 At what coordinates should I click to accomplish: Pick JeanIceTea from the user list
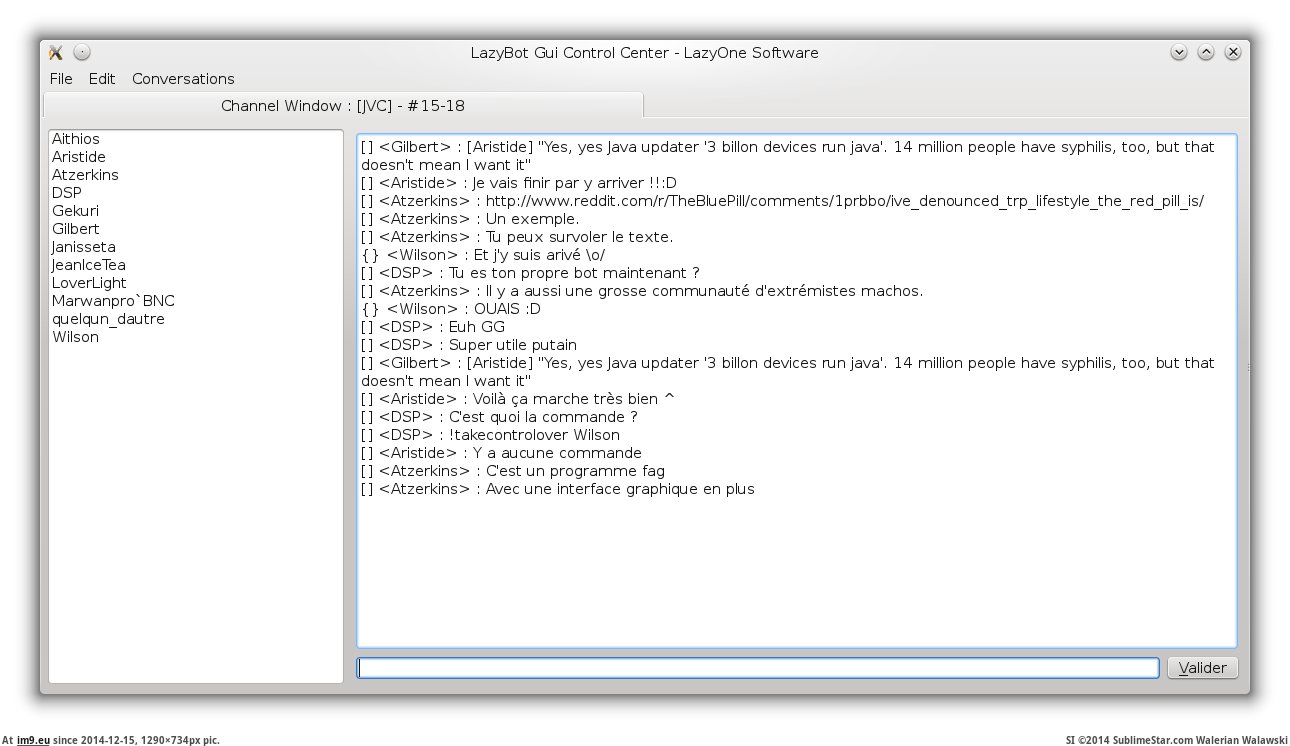[x=89, y=265]
